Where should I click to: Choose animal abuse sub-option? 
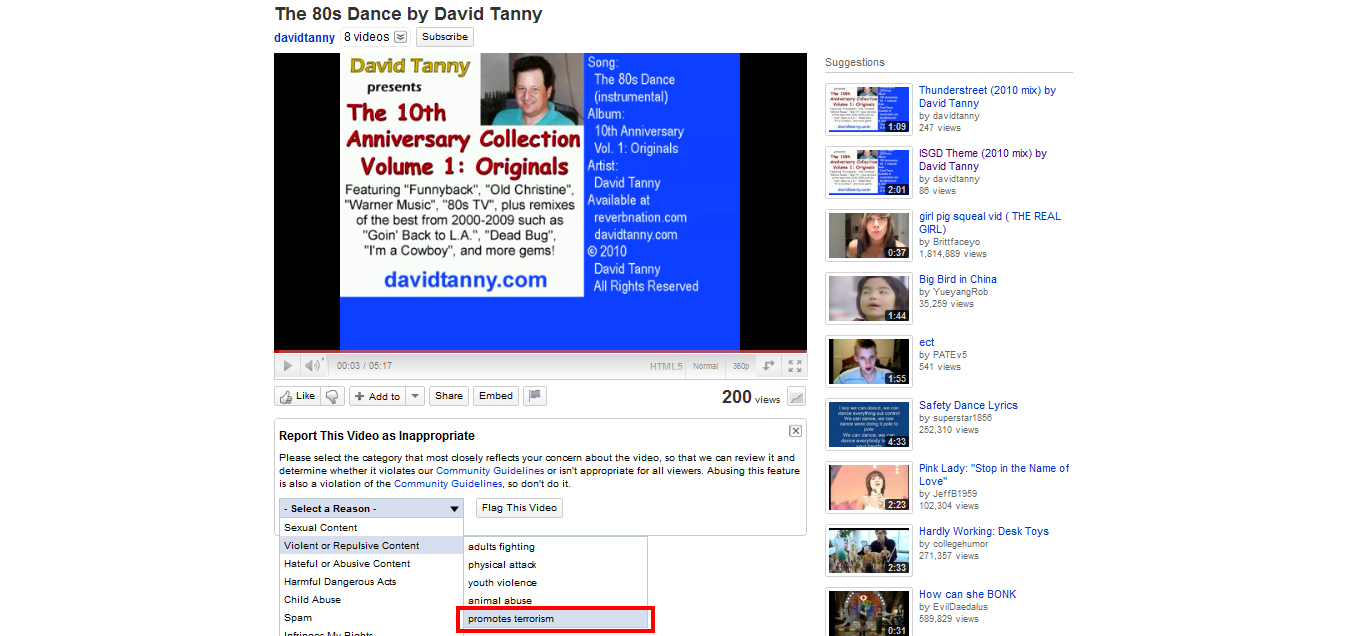556,601
